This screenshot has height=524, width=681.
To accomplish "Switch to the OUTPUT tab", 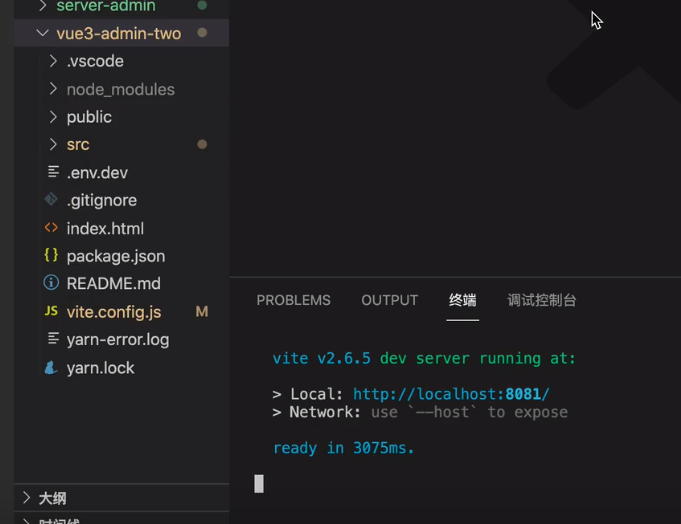I will click(390, 300).
